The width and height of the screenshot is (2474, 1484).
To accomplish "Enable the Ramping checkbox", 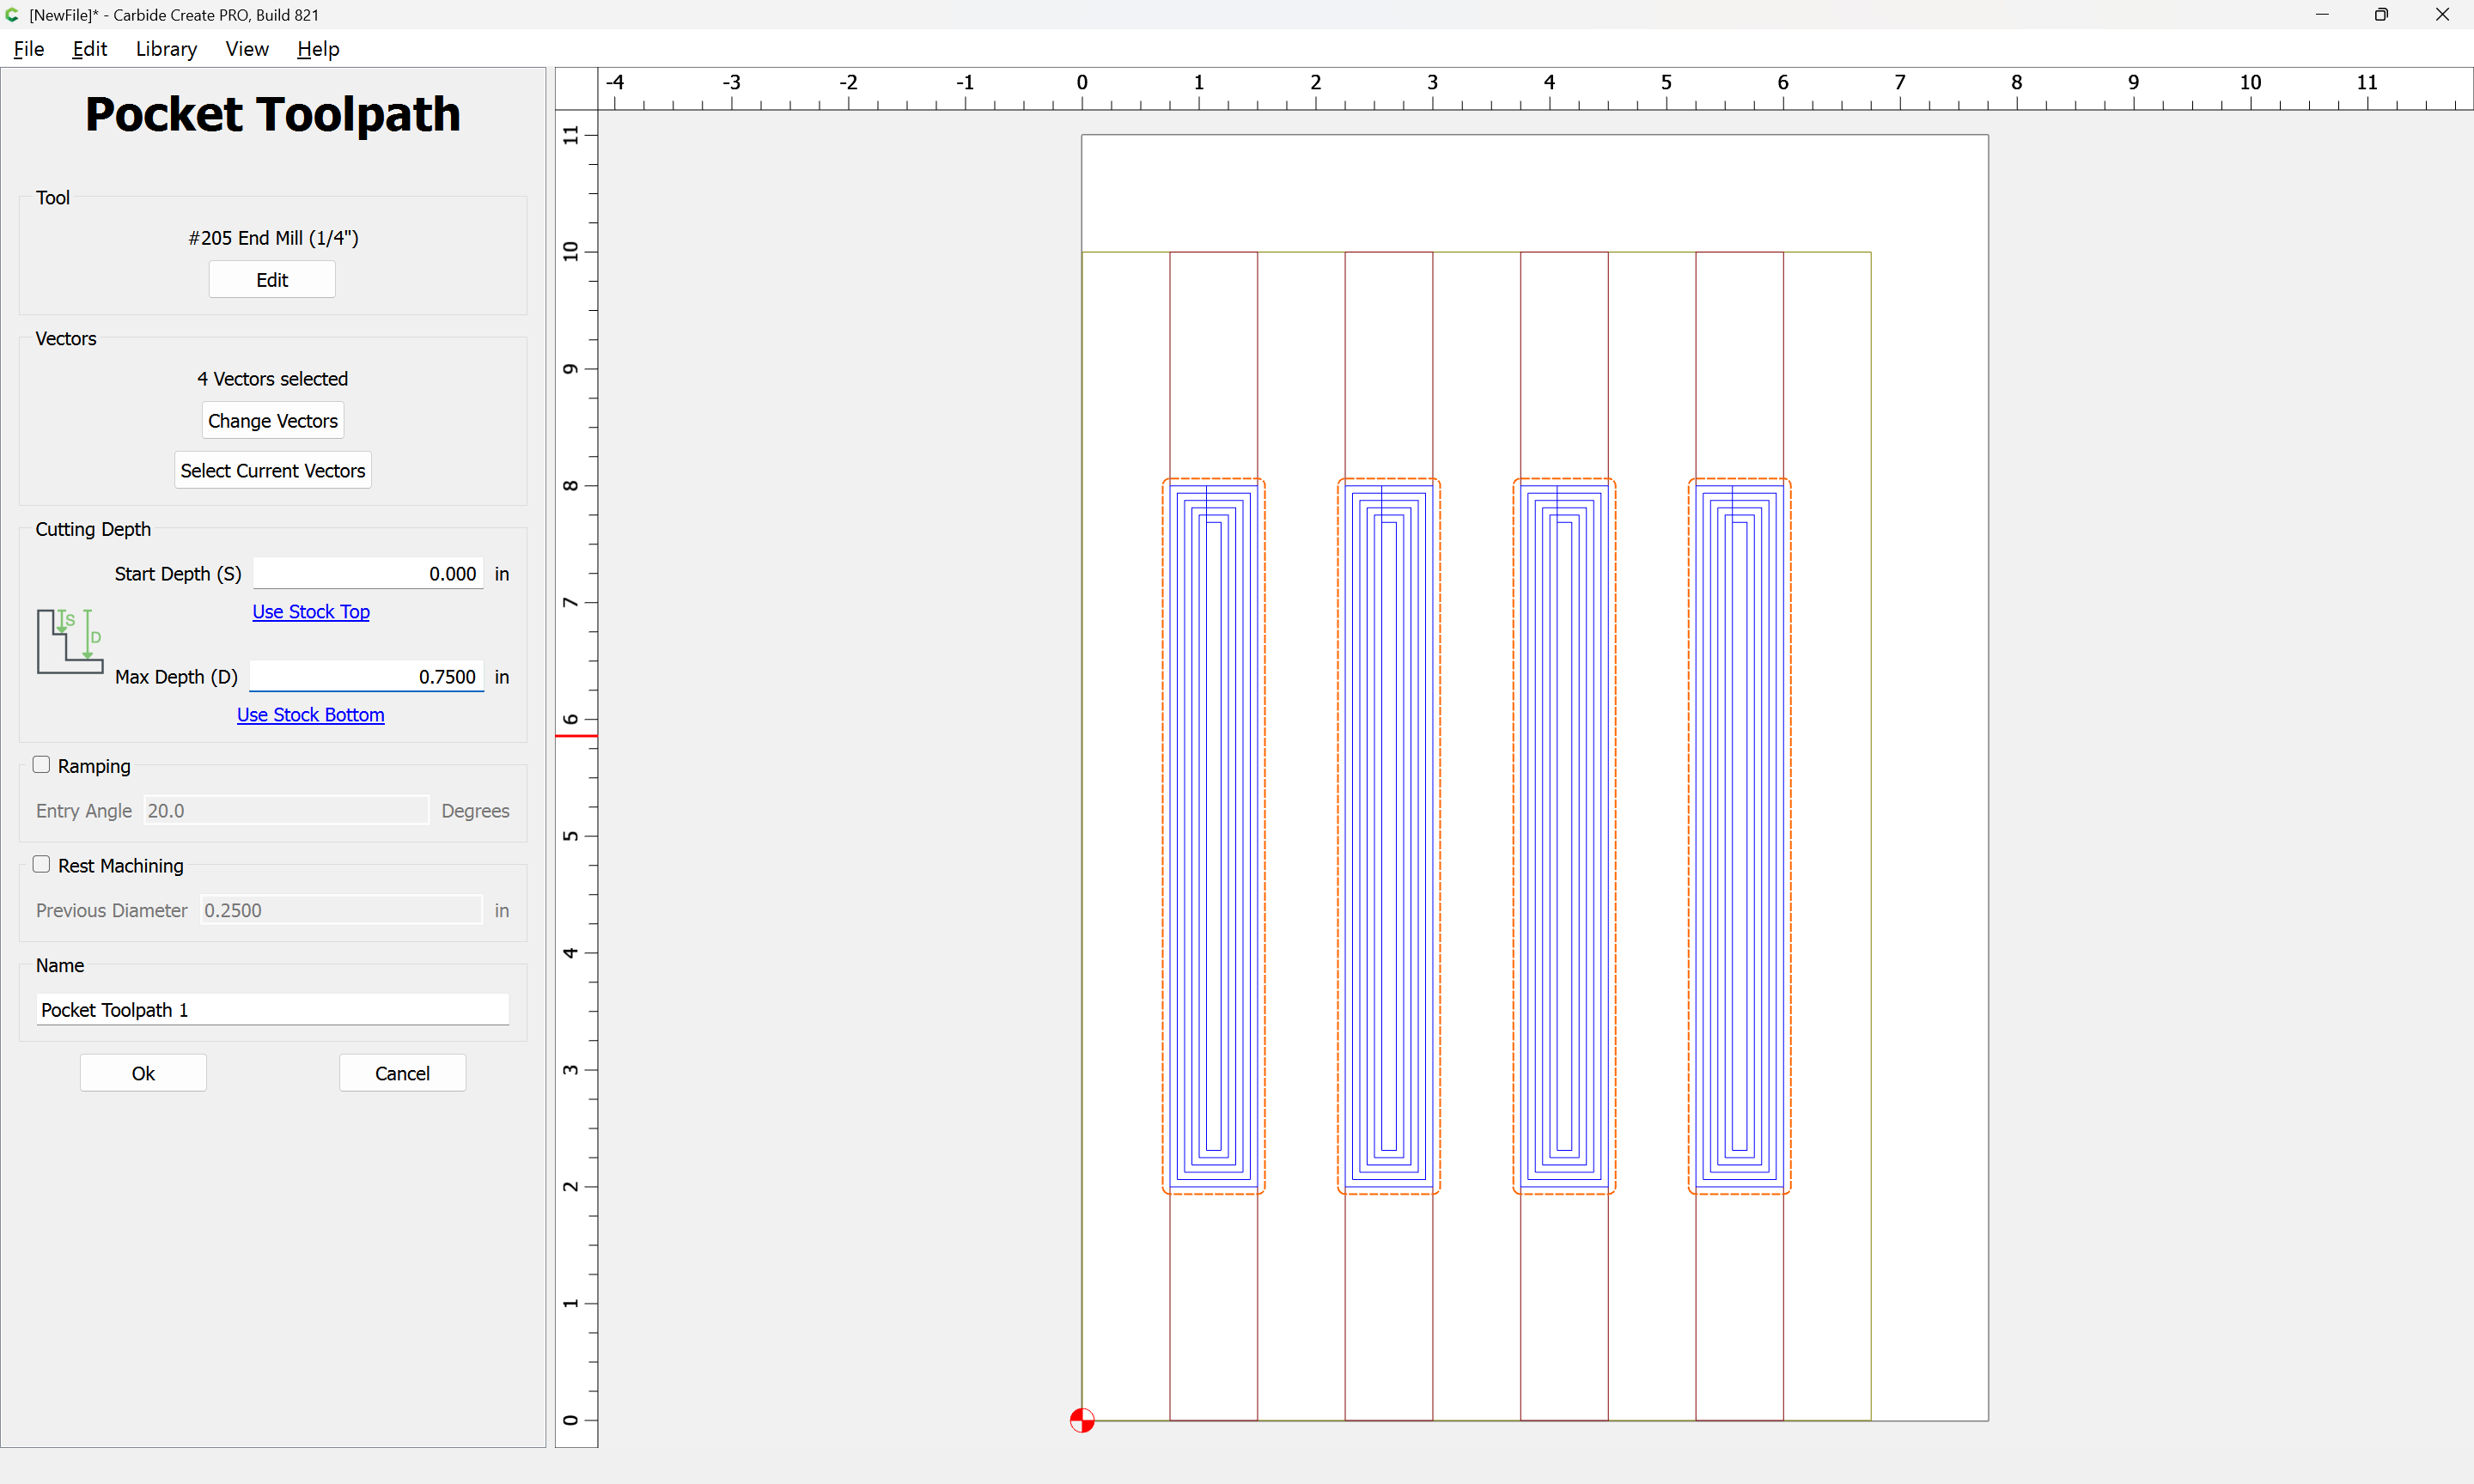I will pyautogui.click(x=42, y=765).
